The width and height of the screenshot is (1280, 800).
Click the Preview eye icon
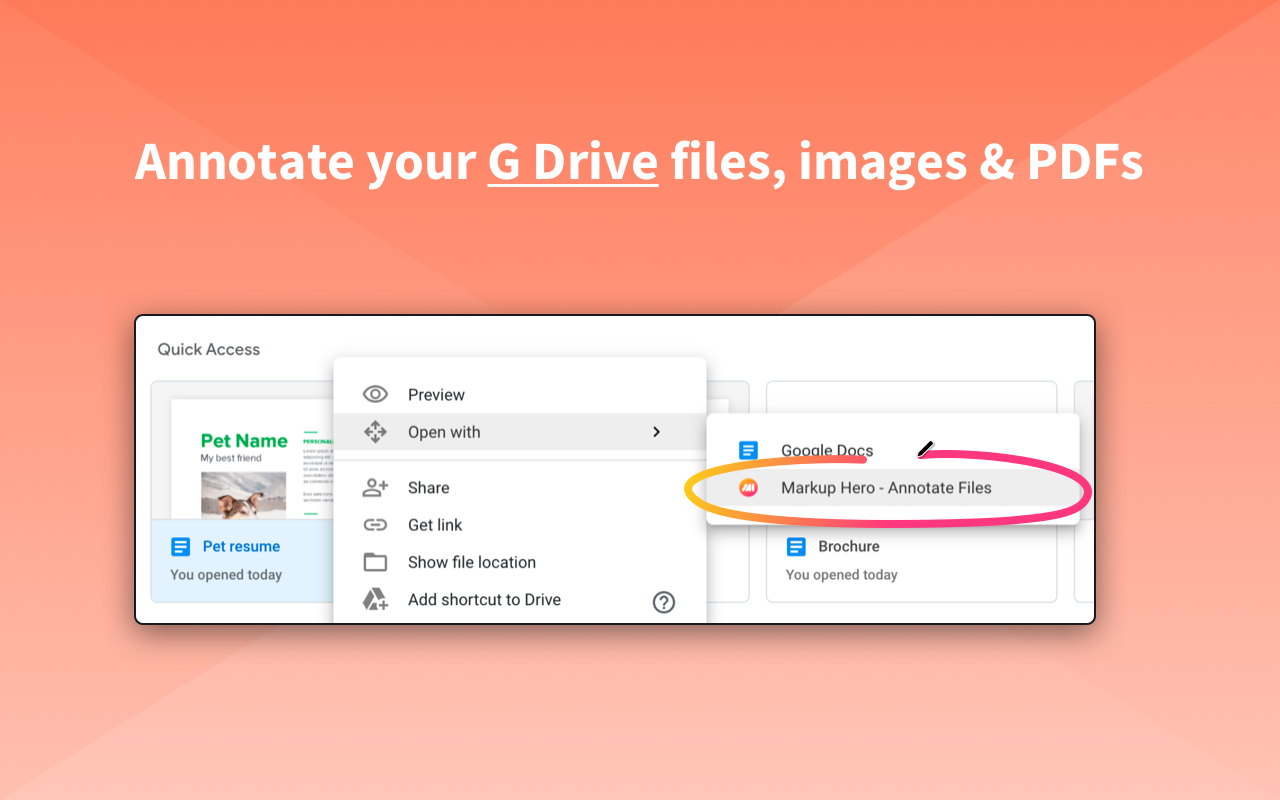pos(375,394)
